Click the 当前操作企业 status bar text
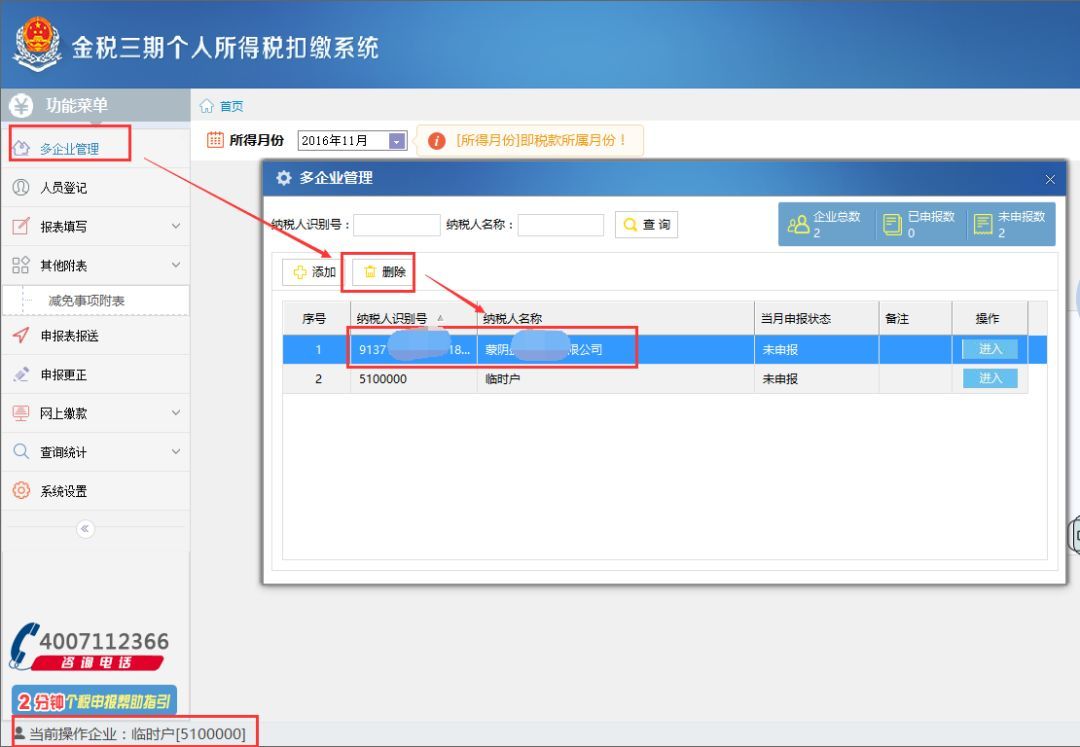Viewport: 1080px width, 747px height. 137,734
